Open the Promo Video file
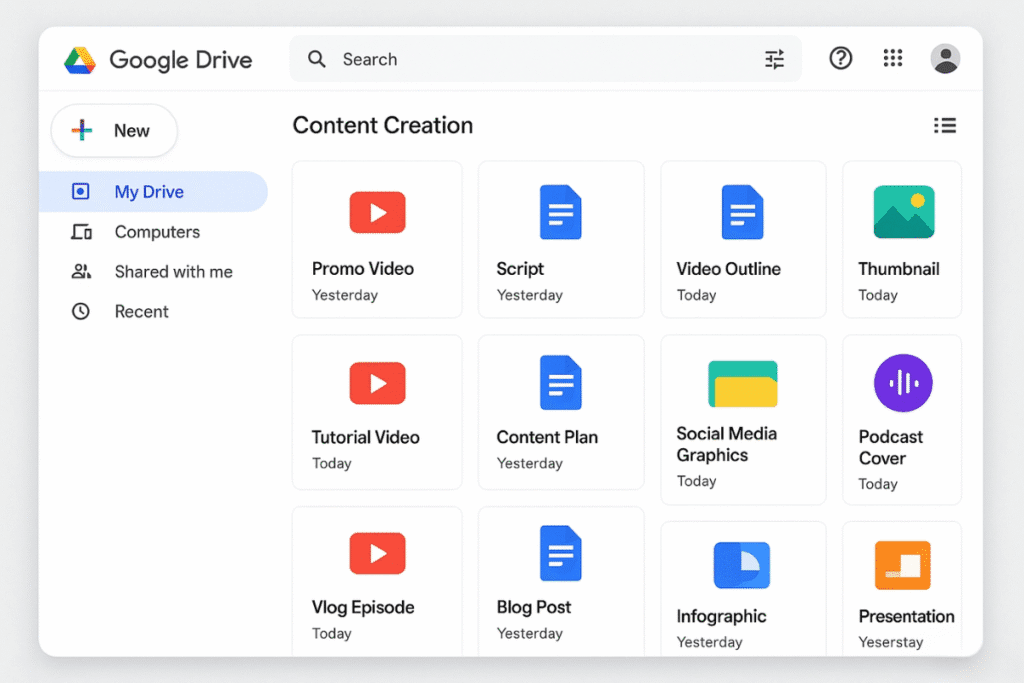 [377, 238]
